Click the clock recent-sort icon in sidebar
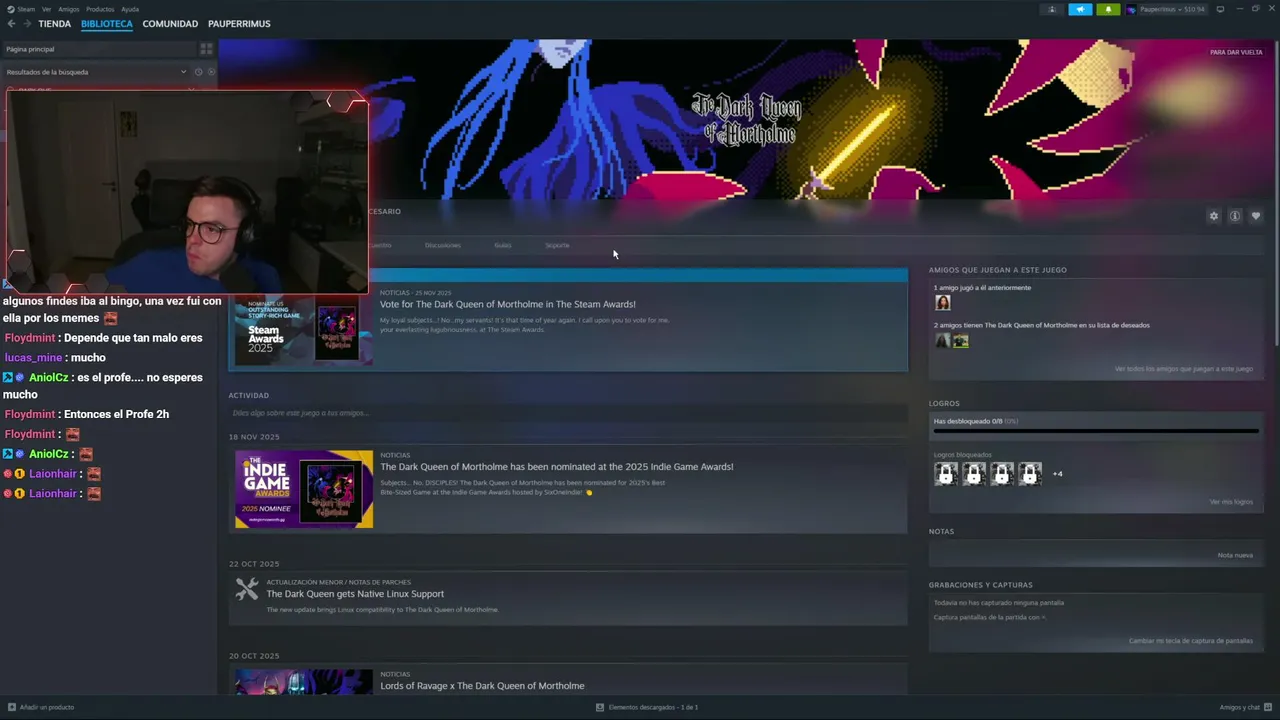The height and width of the screenshot is (720, 1280). pyautogui.click(x=198, y=72)
